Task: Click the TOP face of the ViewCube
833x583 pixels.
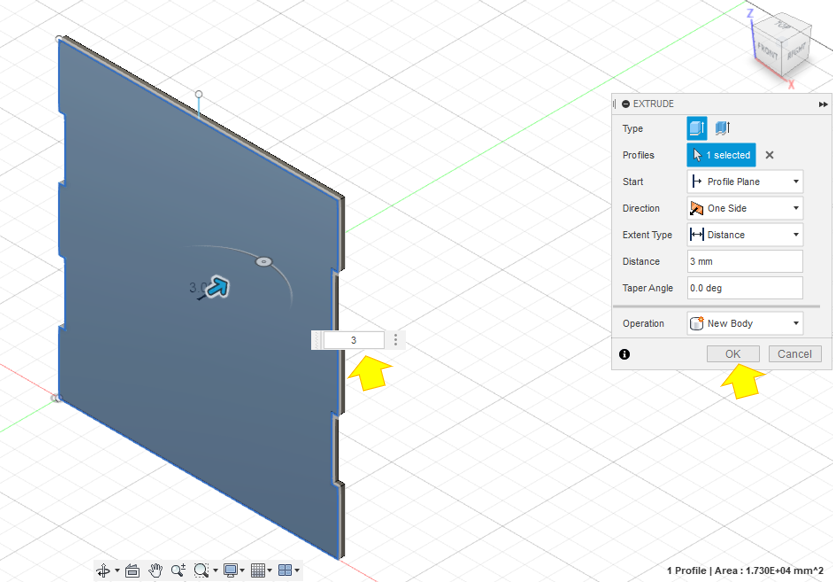Action: click(784, 24)
